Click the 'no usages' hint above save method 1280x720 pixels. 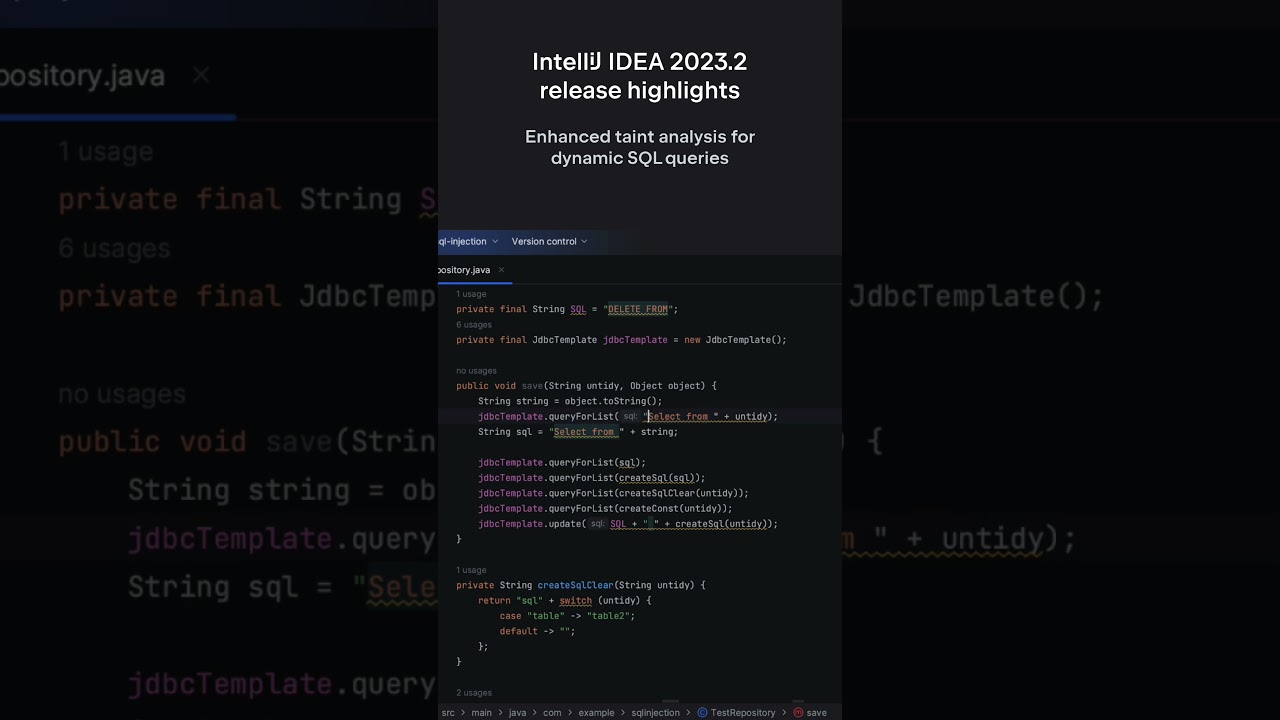(476, 371)
